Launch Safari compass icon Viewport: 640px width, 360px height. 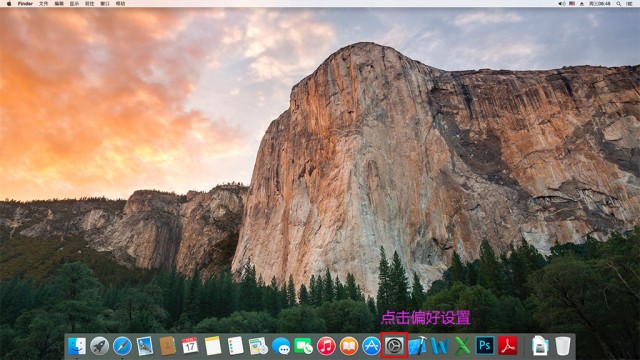(122, 346)
